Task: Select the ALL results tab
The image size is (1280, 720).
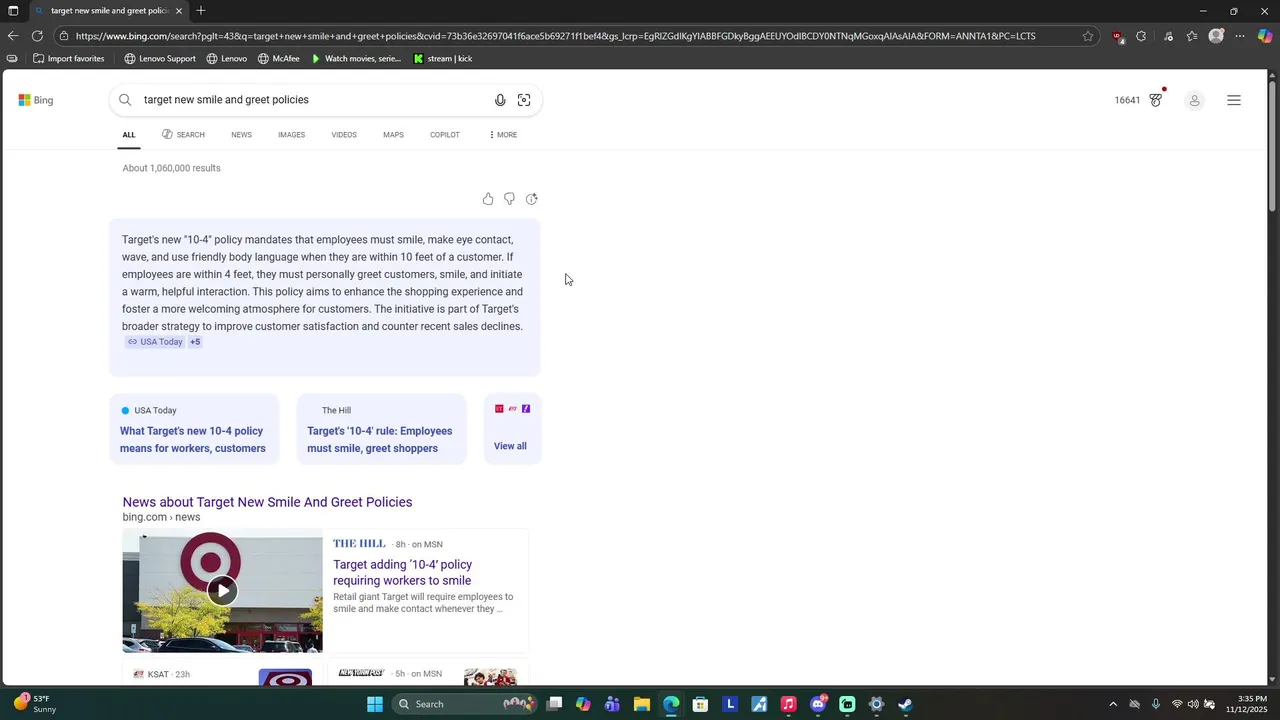Action: pos(129,135)
